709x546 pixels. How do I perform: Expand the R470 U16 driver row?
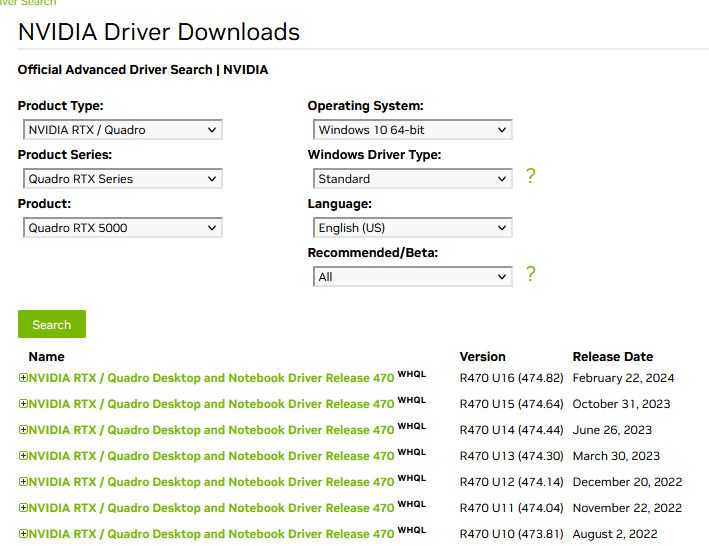click(23, 377)
